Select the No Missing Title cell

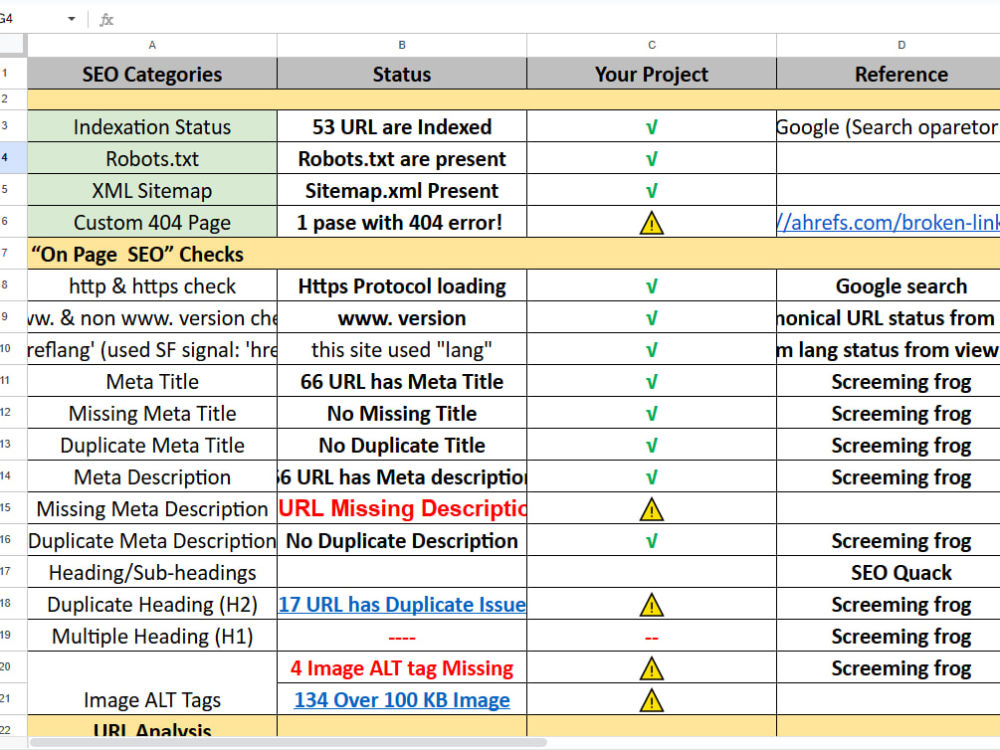point(402,413)
